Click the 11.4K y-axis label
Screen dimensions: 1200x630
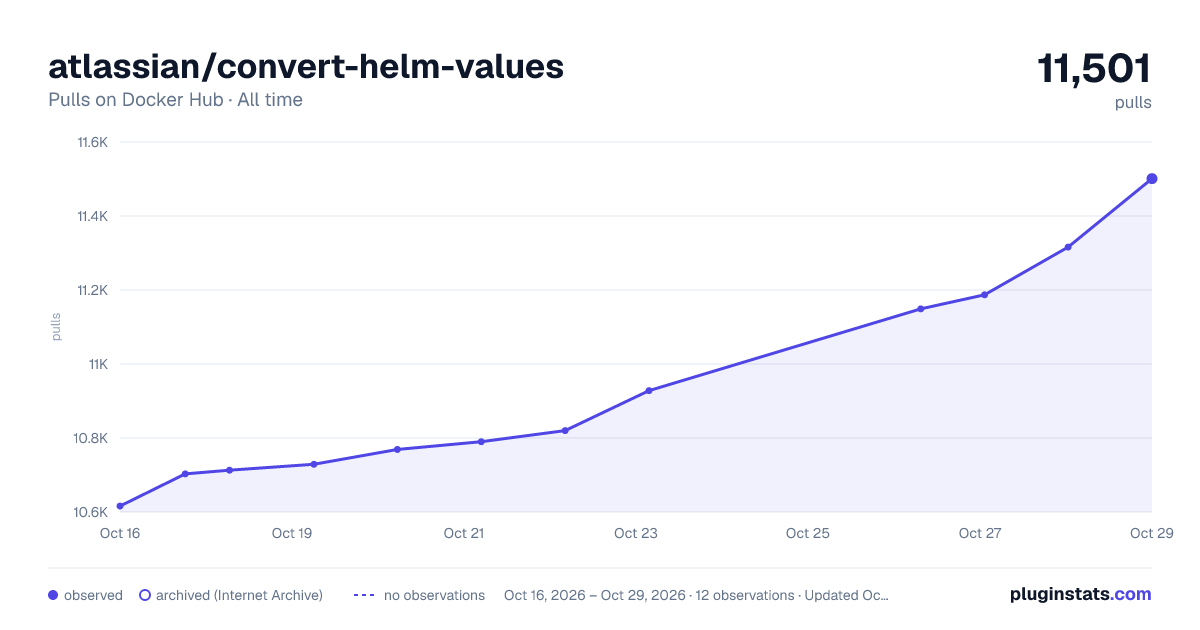tap(93, 216)
